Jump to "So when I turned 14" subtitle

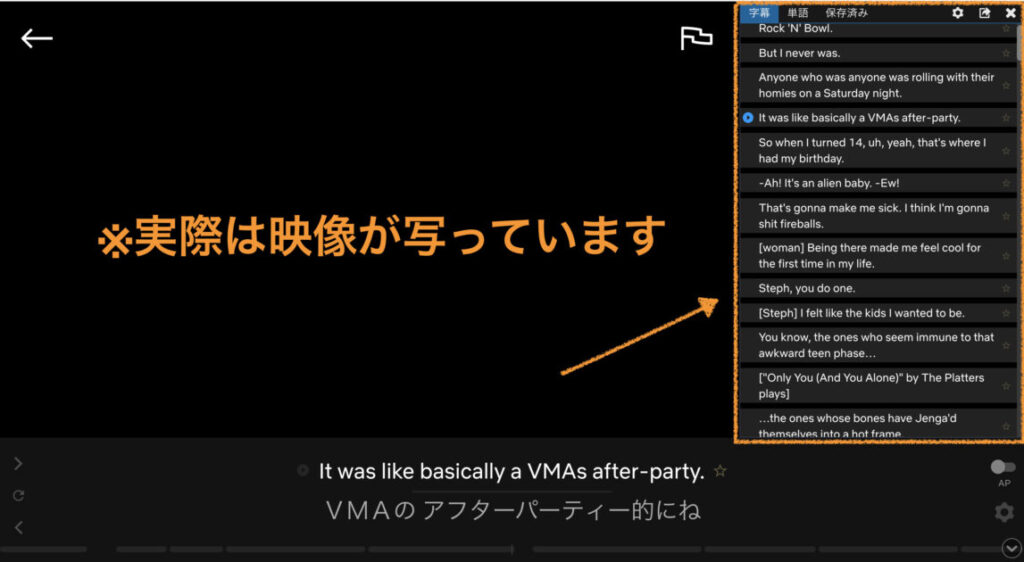870,150
